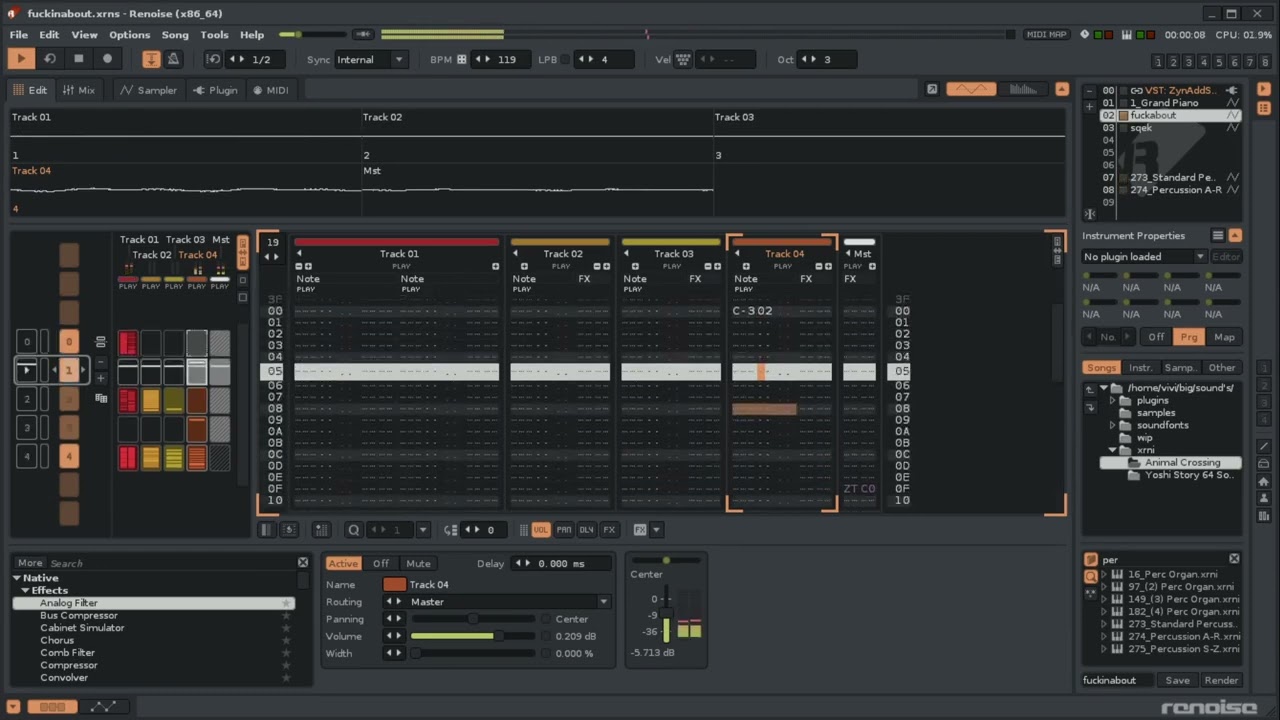Image resolution: width=1280 pixels, height=720 pixels.
Task: Open the Edit menu
Action: (x=49, y=35)
